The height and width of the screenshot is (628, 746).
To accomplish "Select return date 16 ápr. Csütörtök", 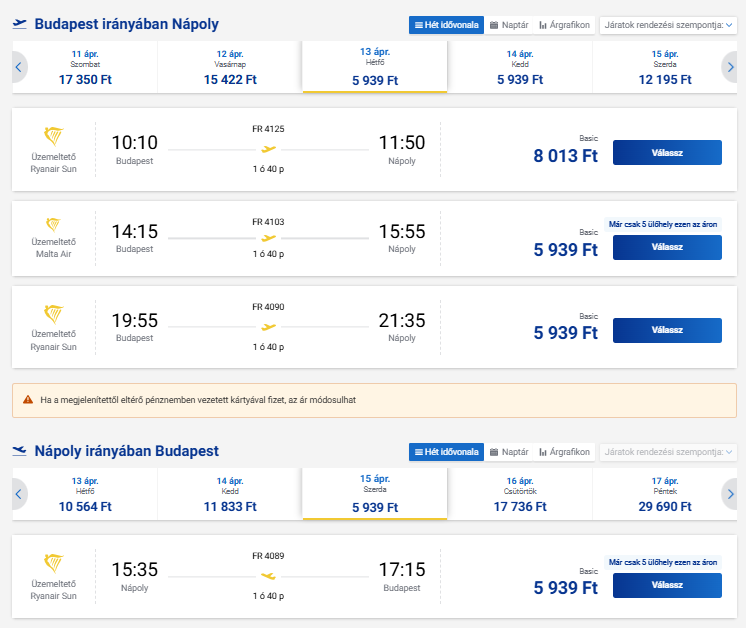I will 519,494.
